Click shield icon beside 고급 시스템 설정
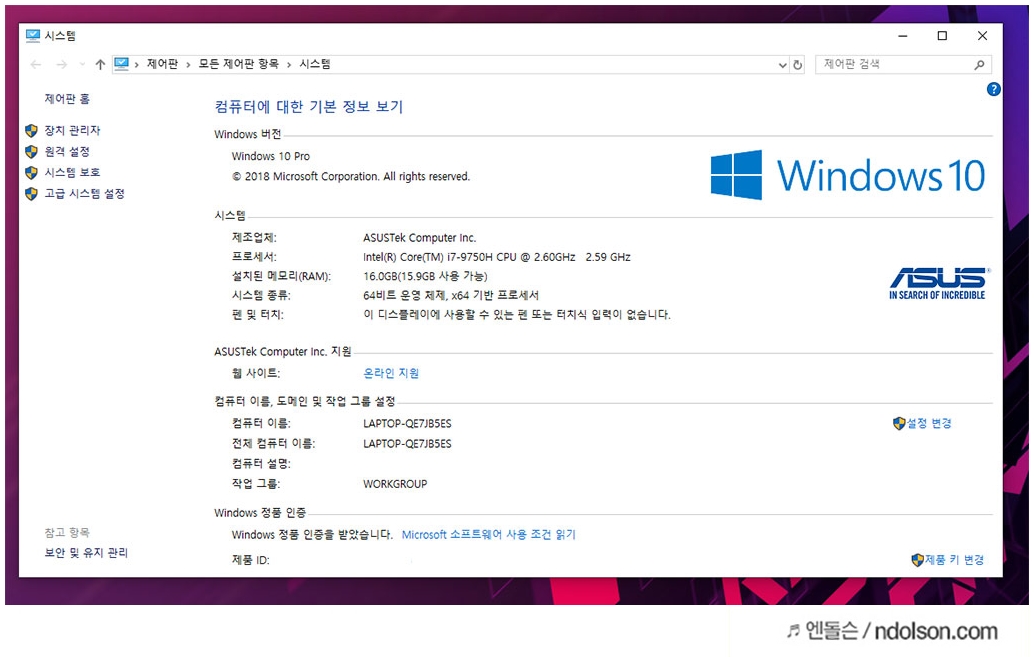Image resolution: width=1034 pixels, height=657 pixels. click(x=31, y=194)
